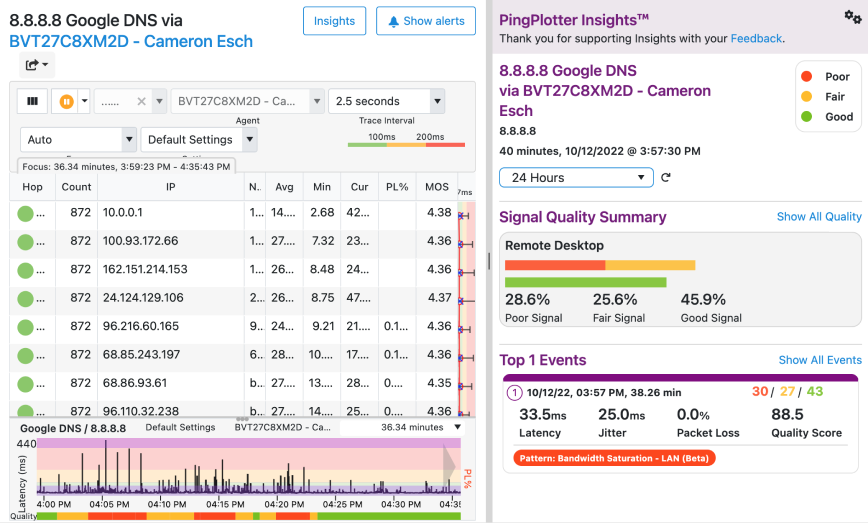
Task: Click the bell Show alerts button
Action: click(426, 21)
